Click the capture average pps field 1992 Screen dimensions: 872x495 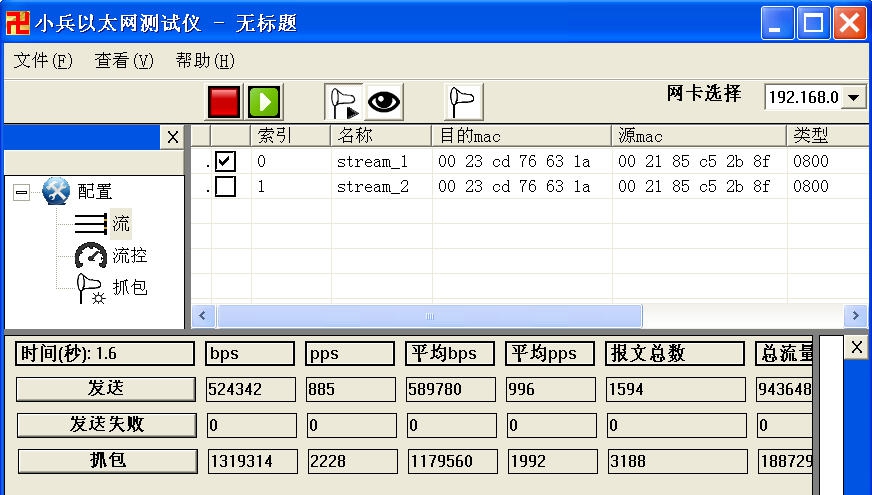[553, 462]
